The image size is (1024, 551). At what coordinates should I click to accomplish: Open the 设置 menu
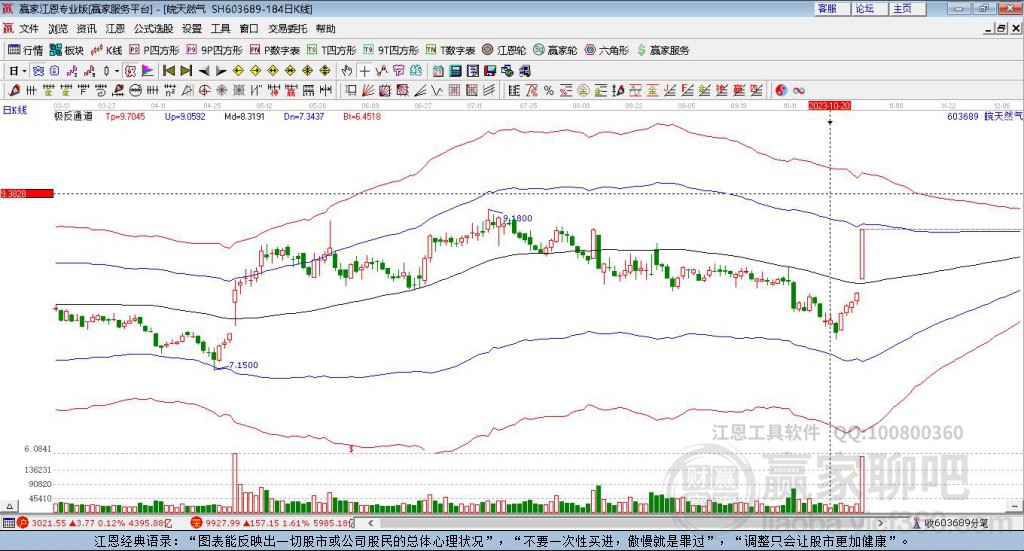click(192, 29)
